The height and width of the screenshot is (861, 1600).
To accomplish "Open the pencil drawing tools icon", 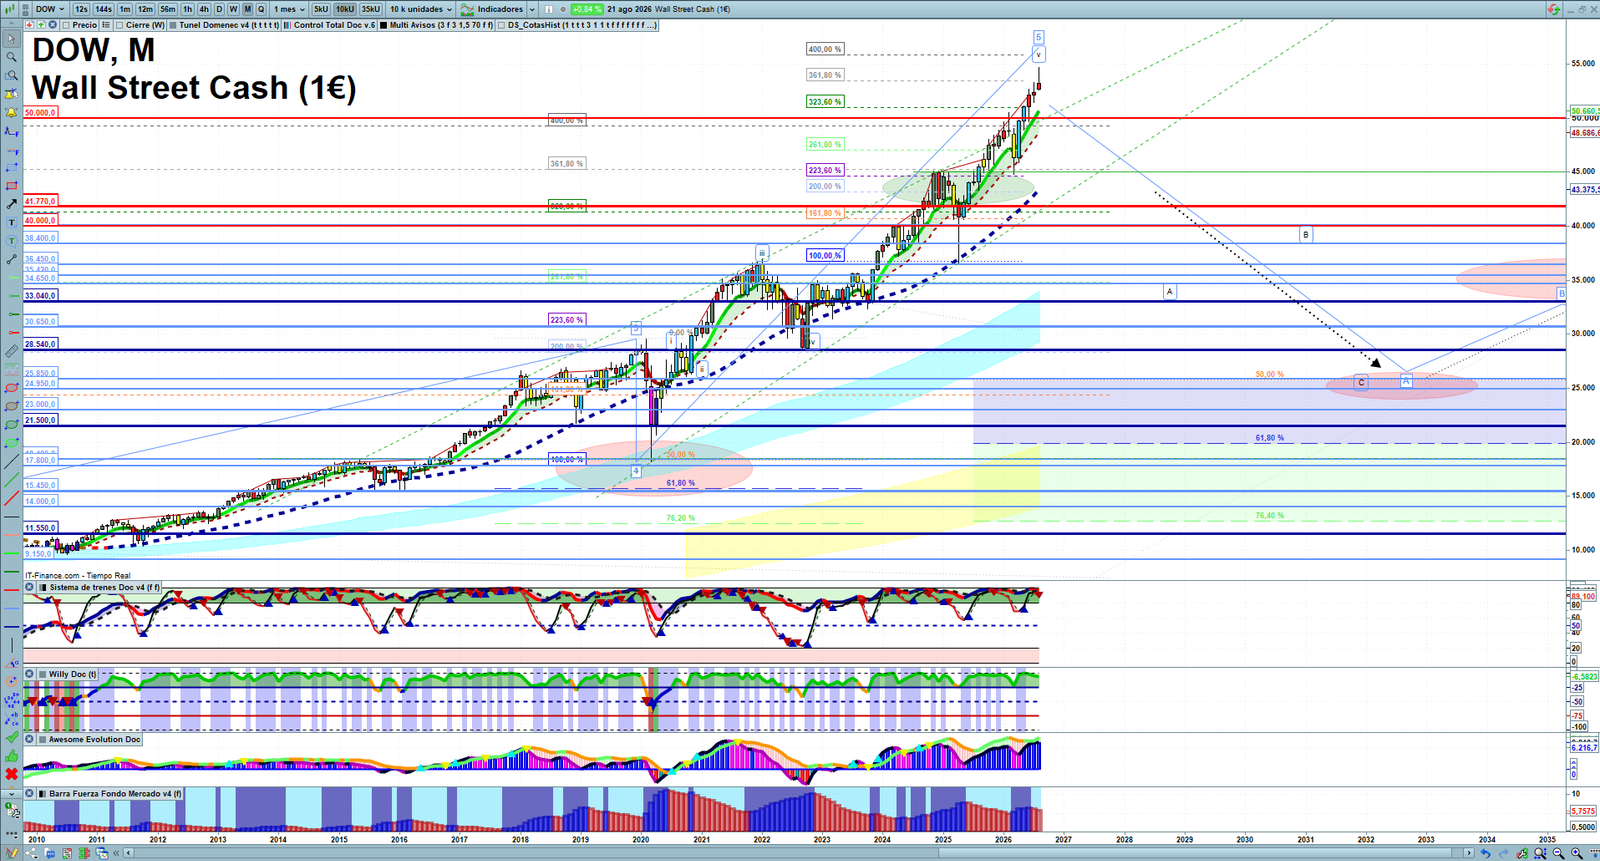I will click(x=12, y=852).
